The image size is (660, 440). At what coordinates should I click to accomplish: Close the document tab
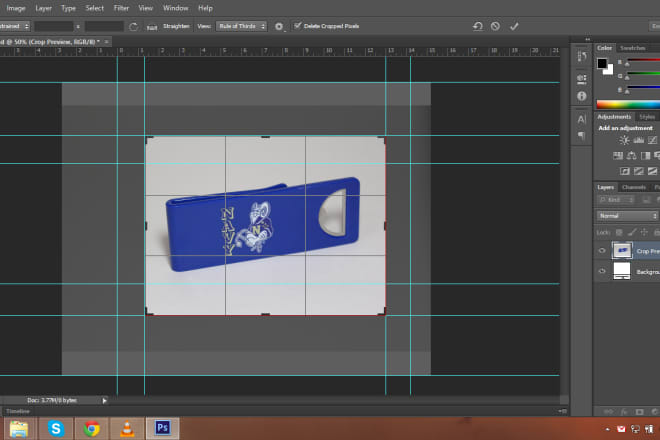pos(106,42)
